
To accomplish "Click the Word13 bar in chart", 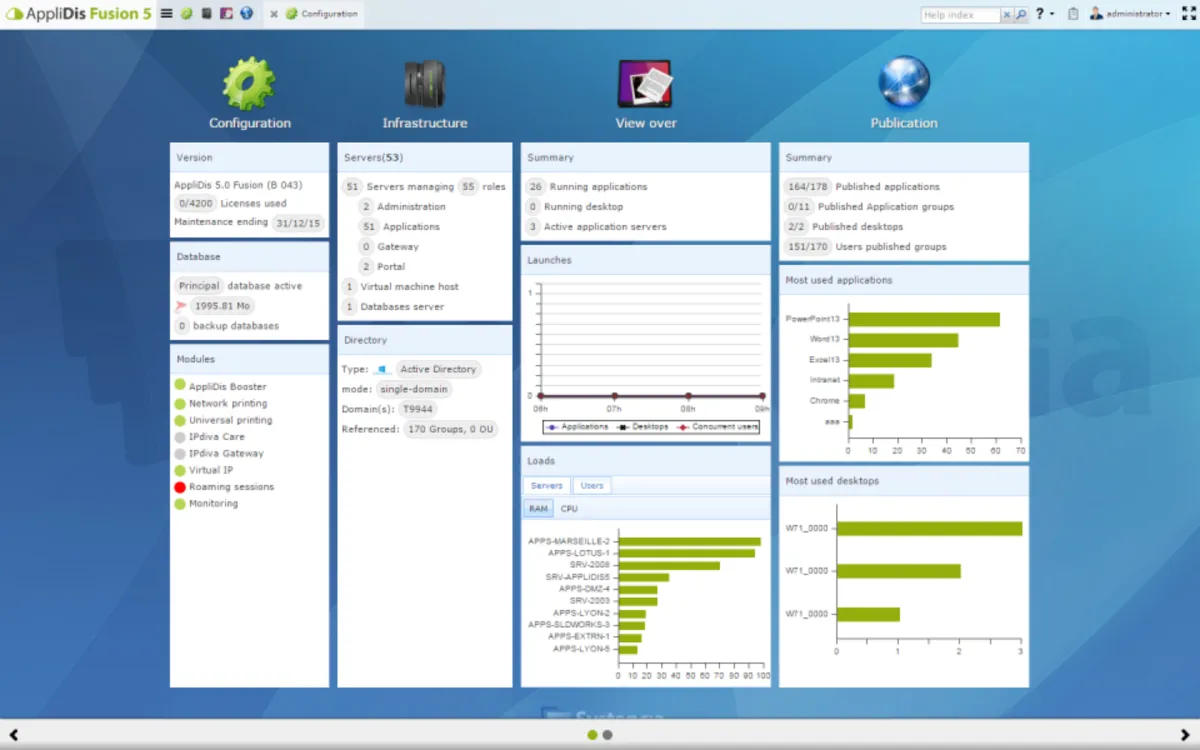I will (903, 340).
